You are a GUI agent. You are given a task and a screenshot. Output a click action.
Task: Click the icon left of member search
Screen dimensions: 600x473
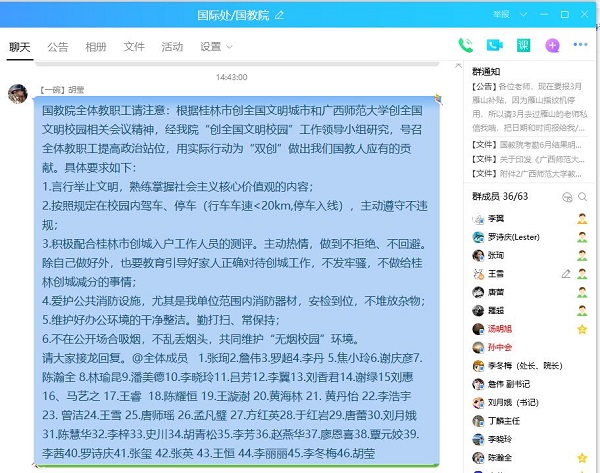(567, 197)
